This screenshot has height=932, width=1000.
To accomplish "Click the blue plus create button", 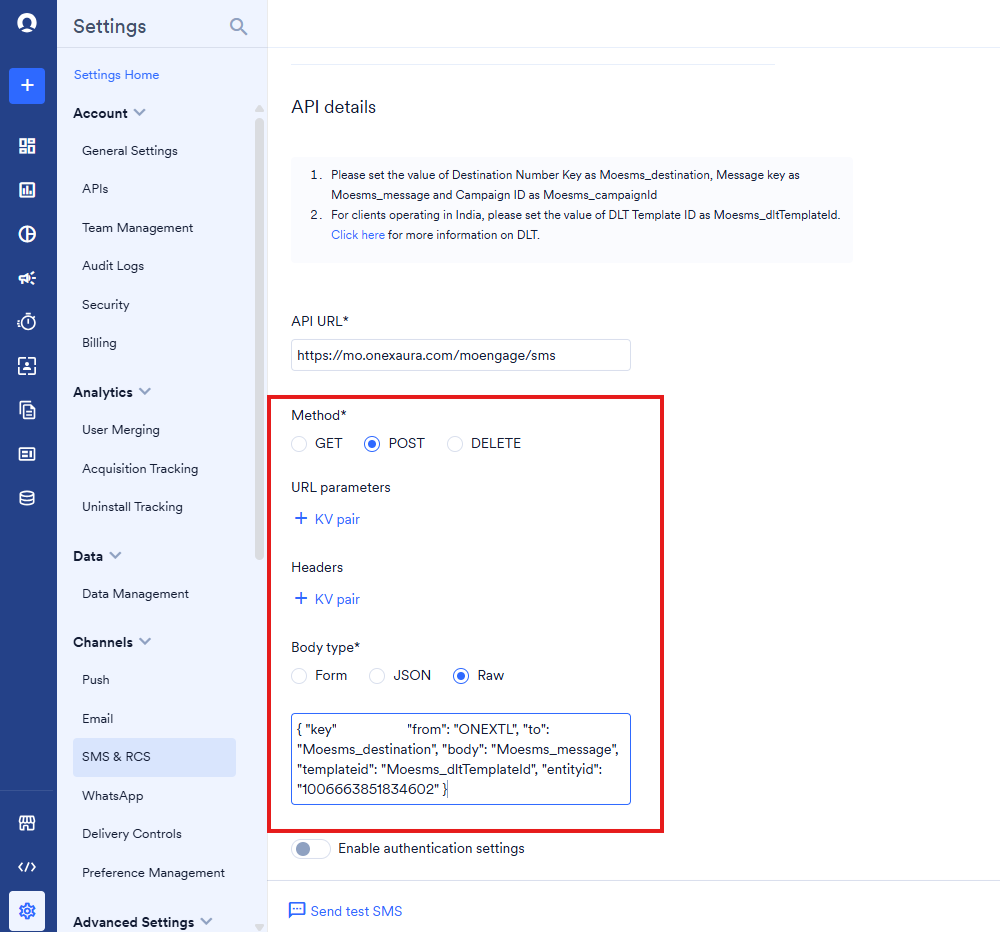I will click(27, 85).
